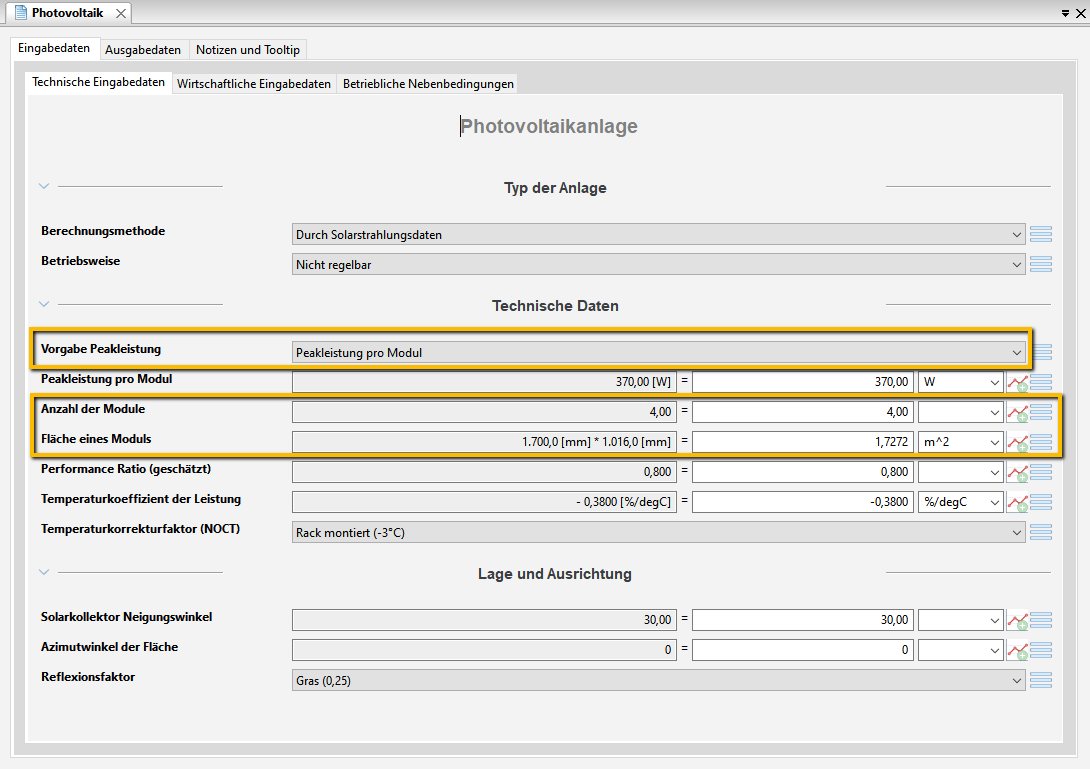
Task: Open chart icon beside Performance Ratio row
Action: pyautogui.click(x=1018, y=473)
